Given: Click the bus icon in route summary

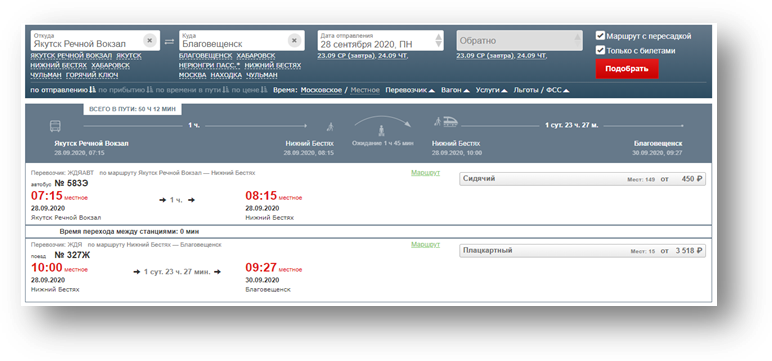Looking at the screenshot, I should [55, 126].
